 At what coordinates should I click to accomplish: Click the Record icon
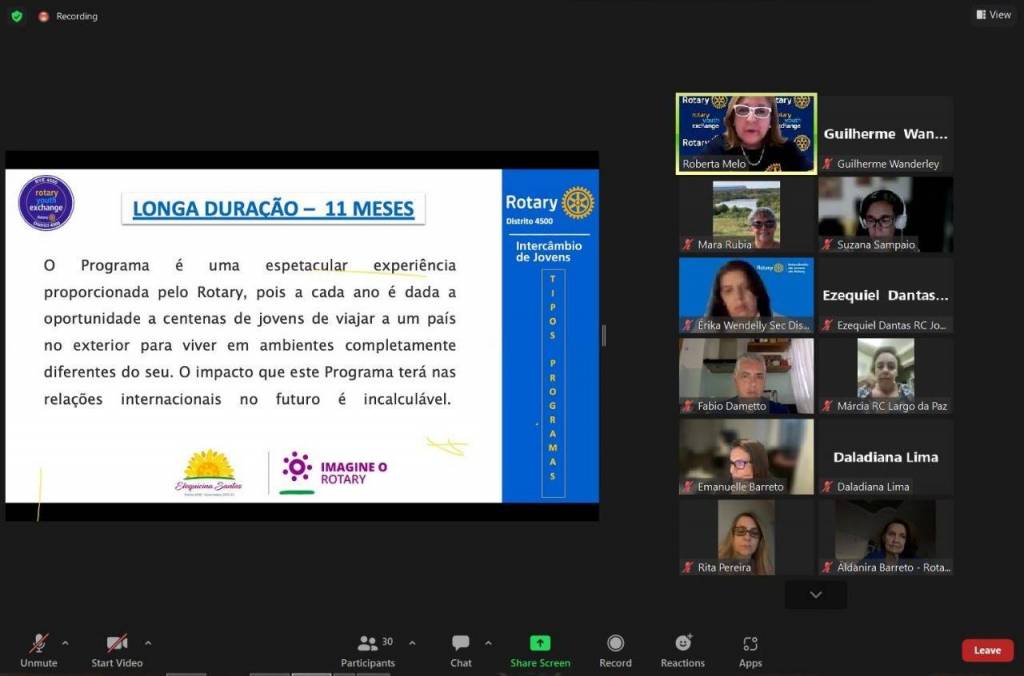point(615,643)
